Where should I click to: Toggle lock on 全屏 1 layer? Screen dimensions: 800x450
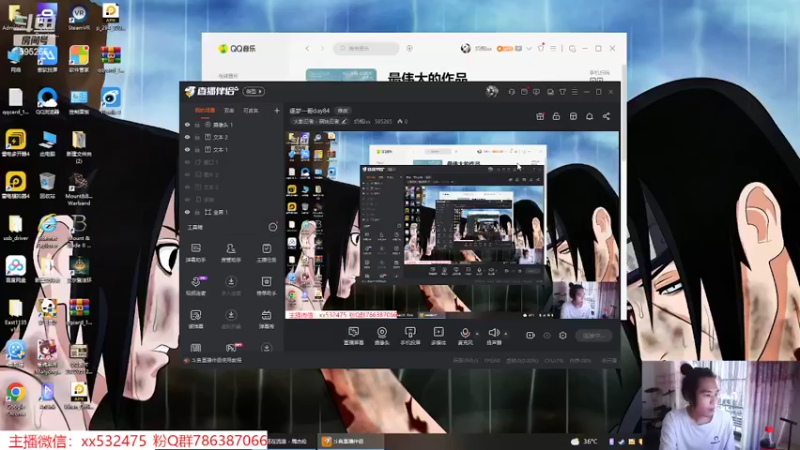(197, 212)
